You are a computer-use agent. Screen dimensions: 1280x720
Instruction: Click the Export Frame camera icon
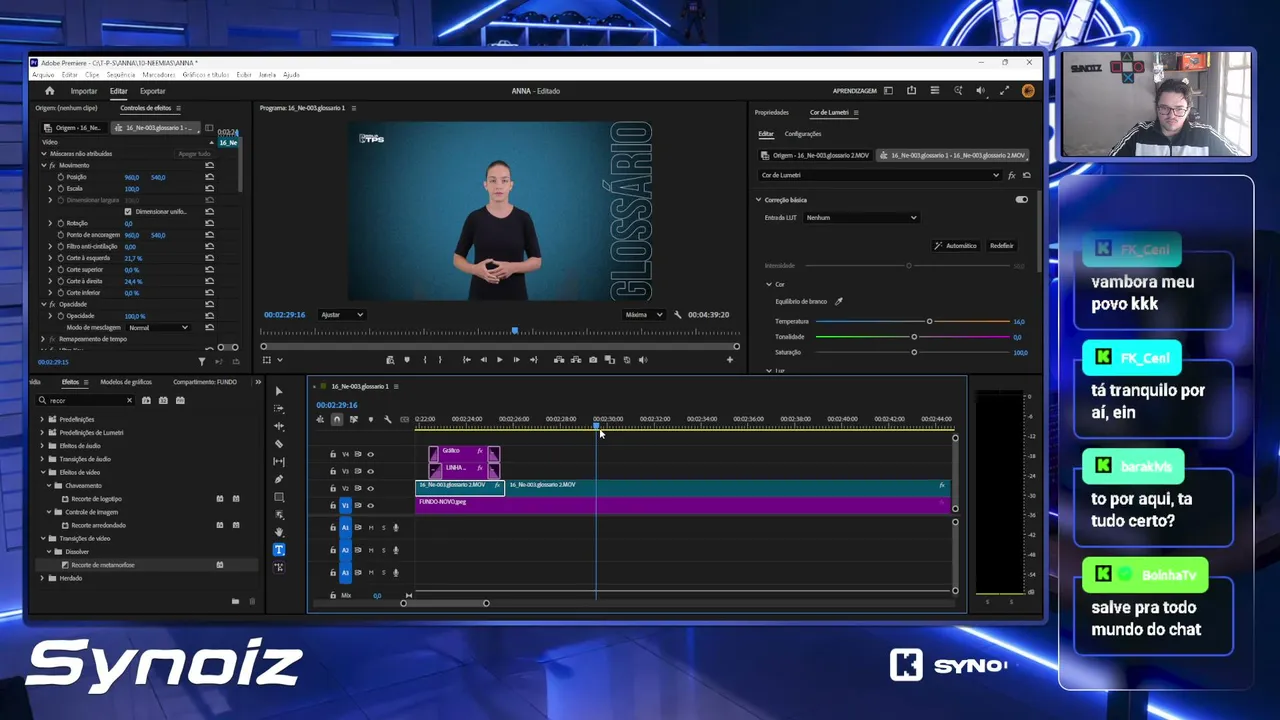[593, 360]
